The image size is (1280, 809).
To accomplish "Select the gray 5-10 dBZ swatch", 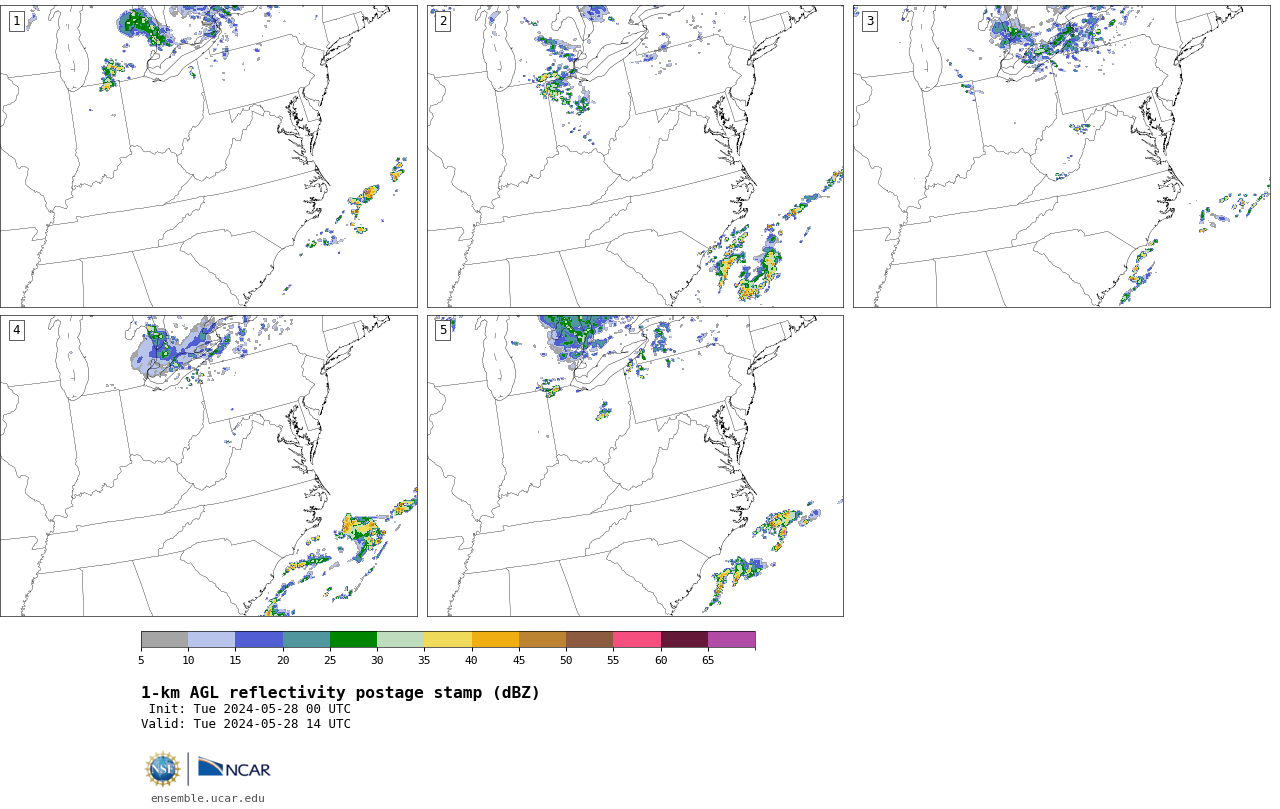I will tap(164, 640).
